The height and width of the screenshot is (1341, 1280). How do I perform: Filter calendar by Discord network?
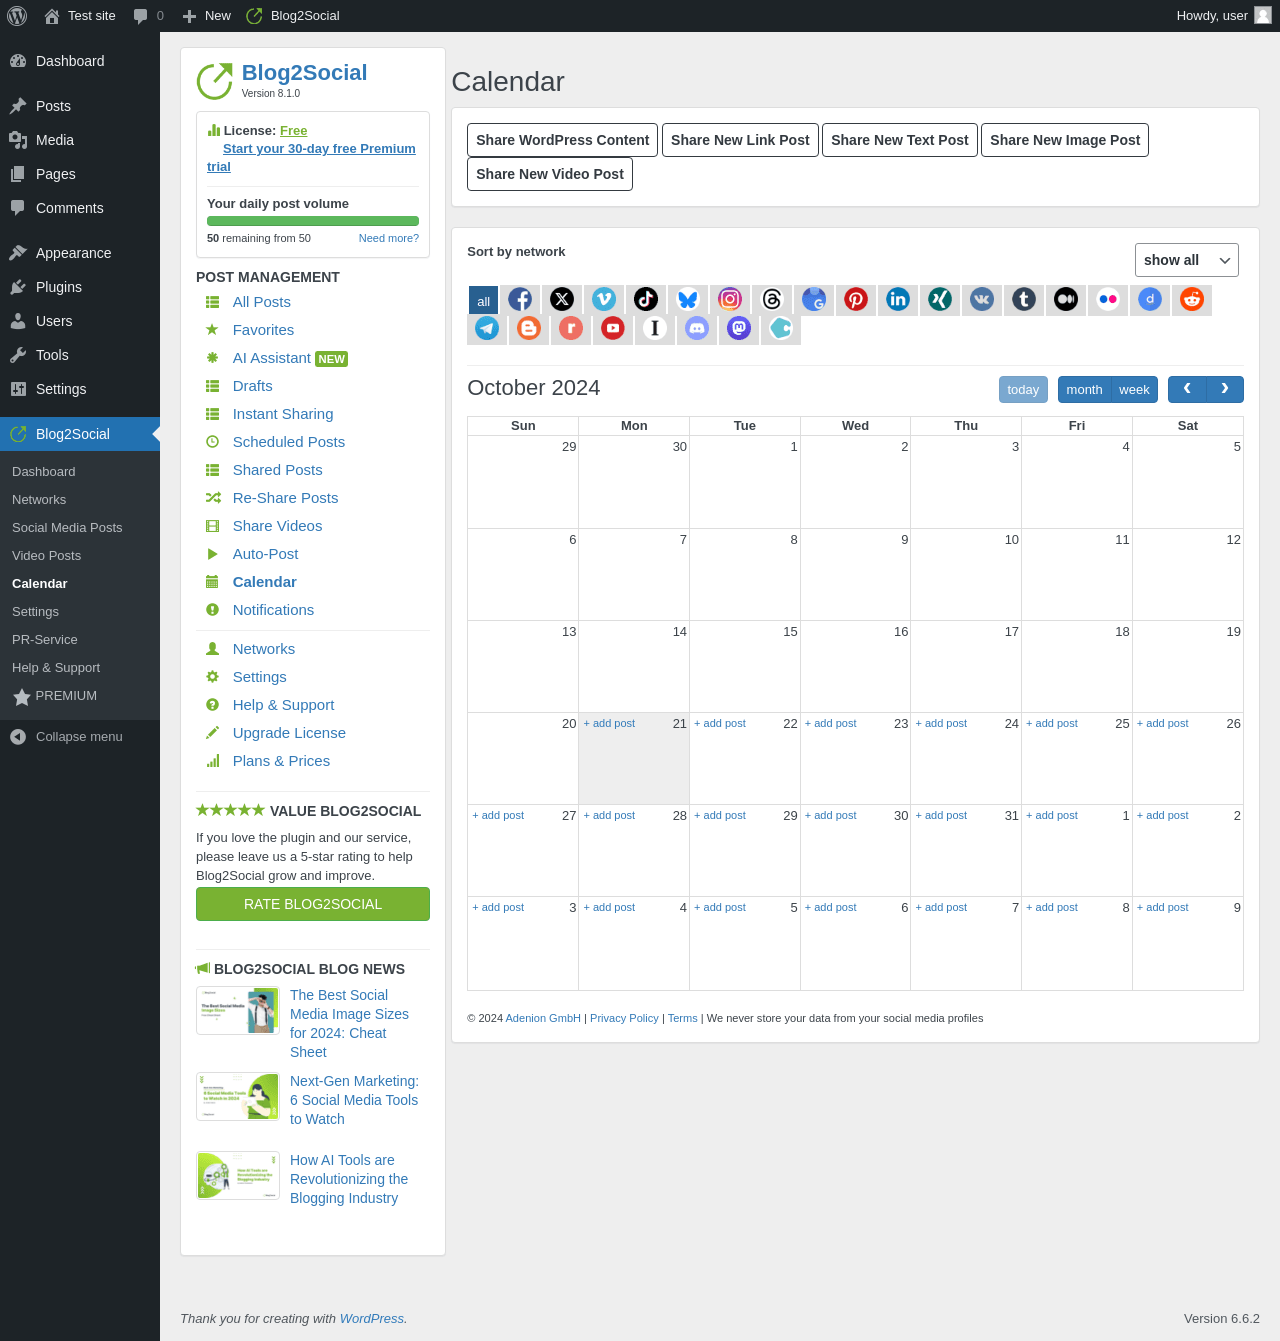pos(697,328)
